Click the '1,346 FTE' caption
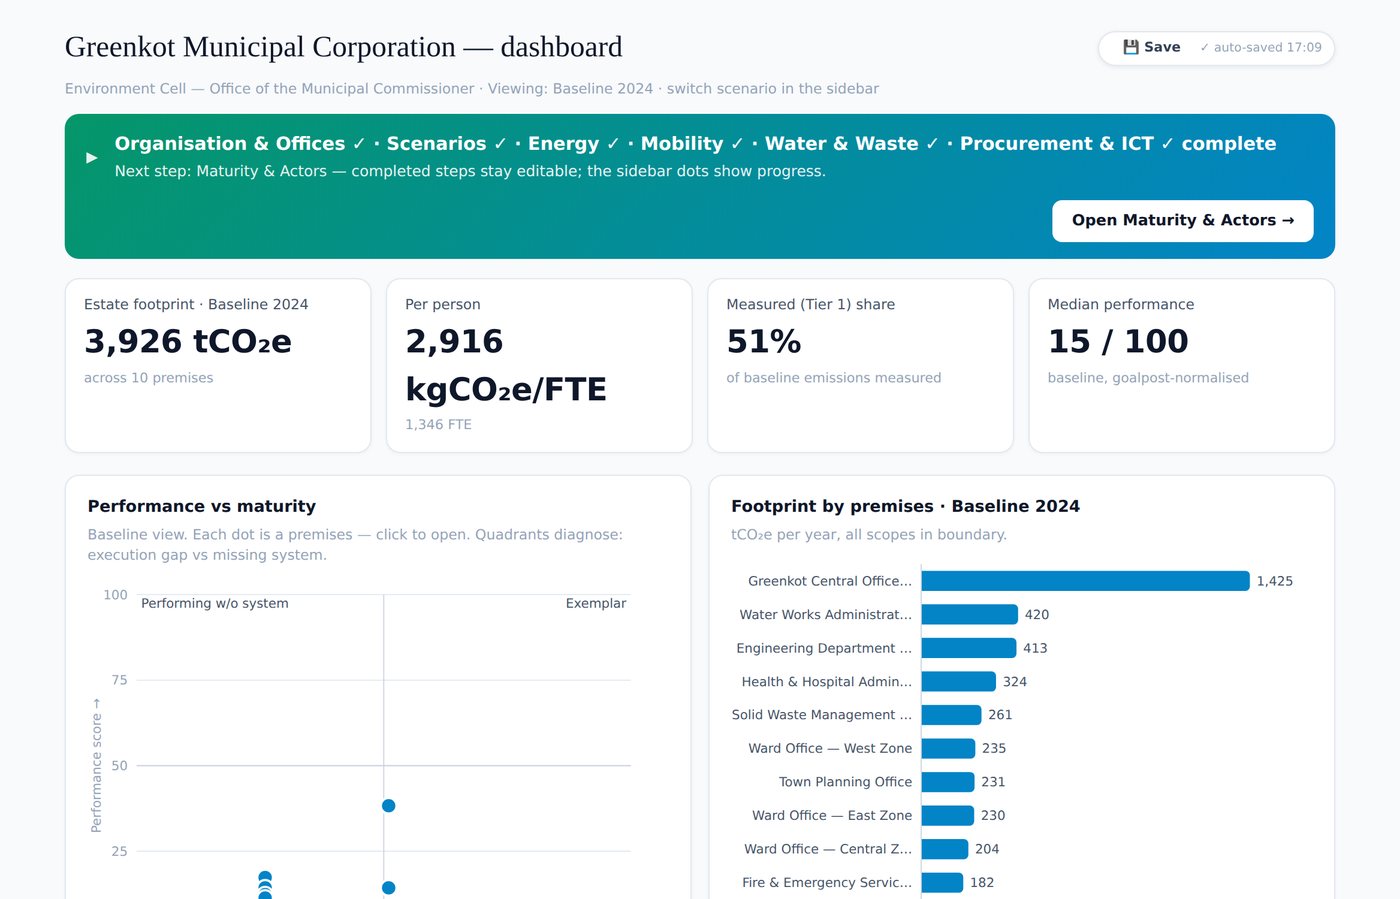This screenshot has width=1400, height=899. [438, 425]
